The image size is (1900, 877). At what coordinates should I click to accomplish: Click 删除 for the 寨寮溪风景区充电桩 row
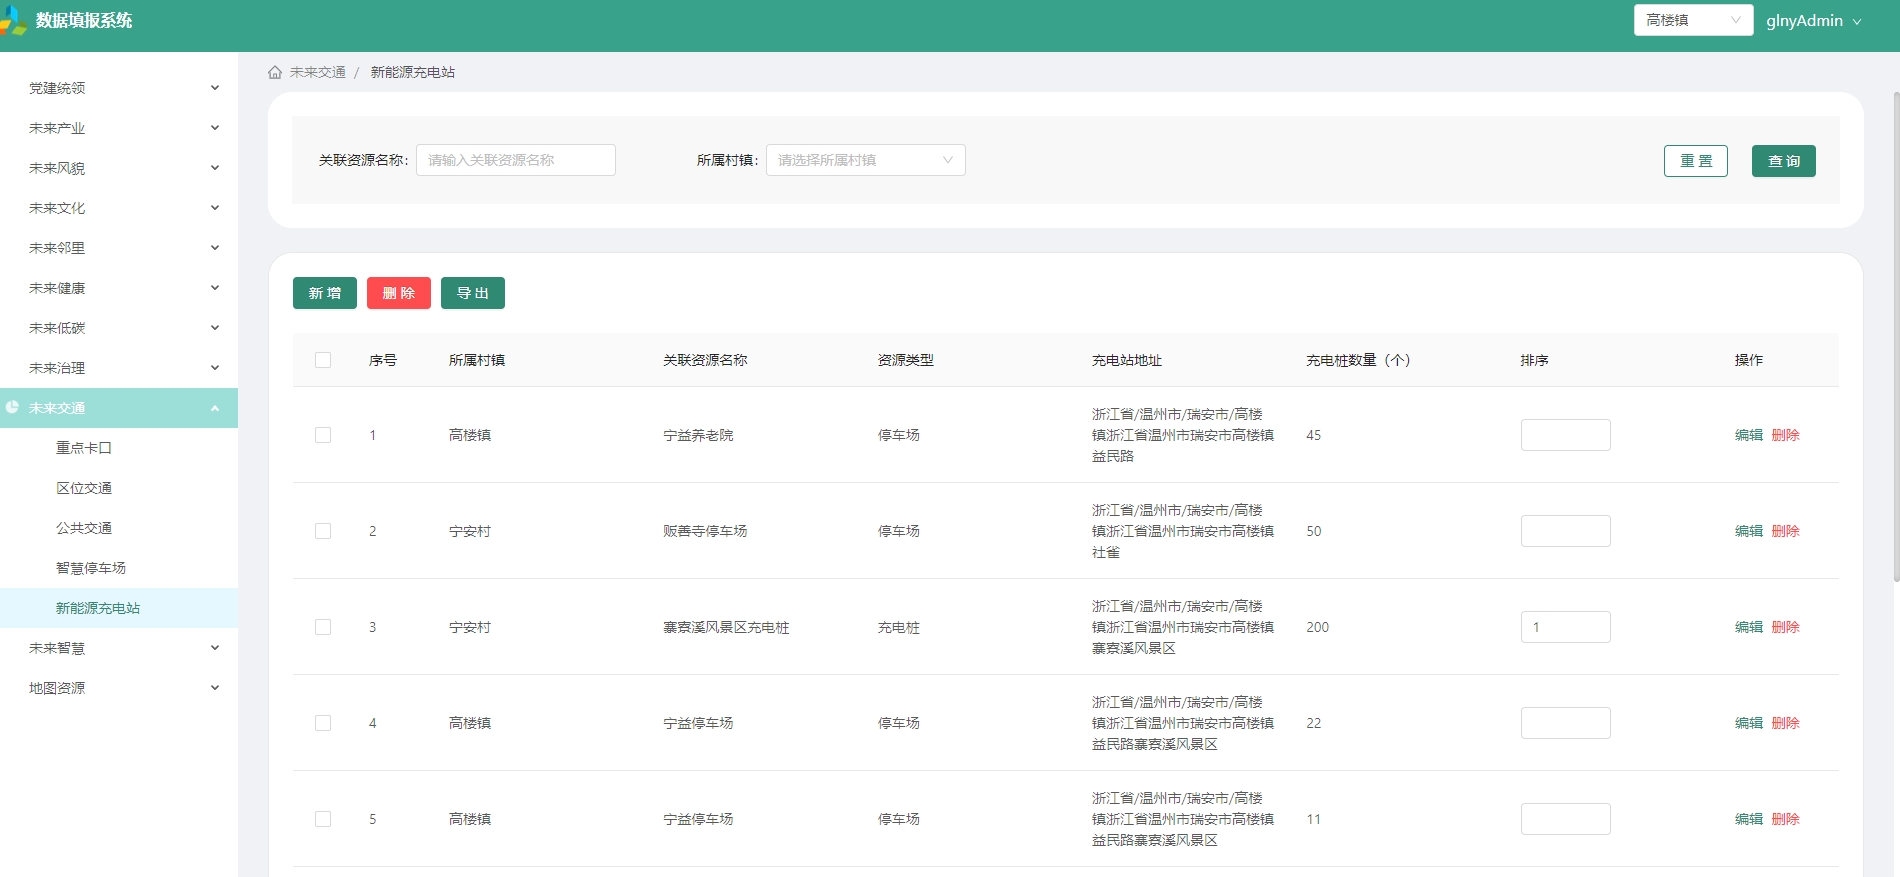[x=1786, y=627]
